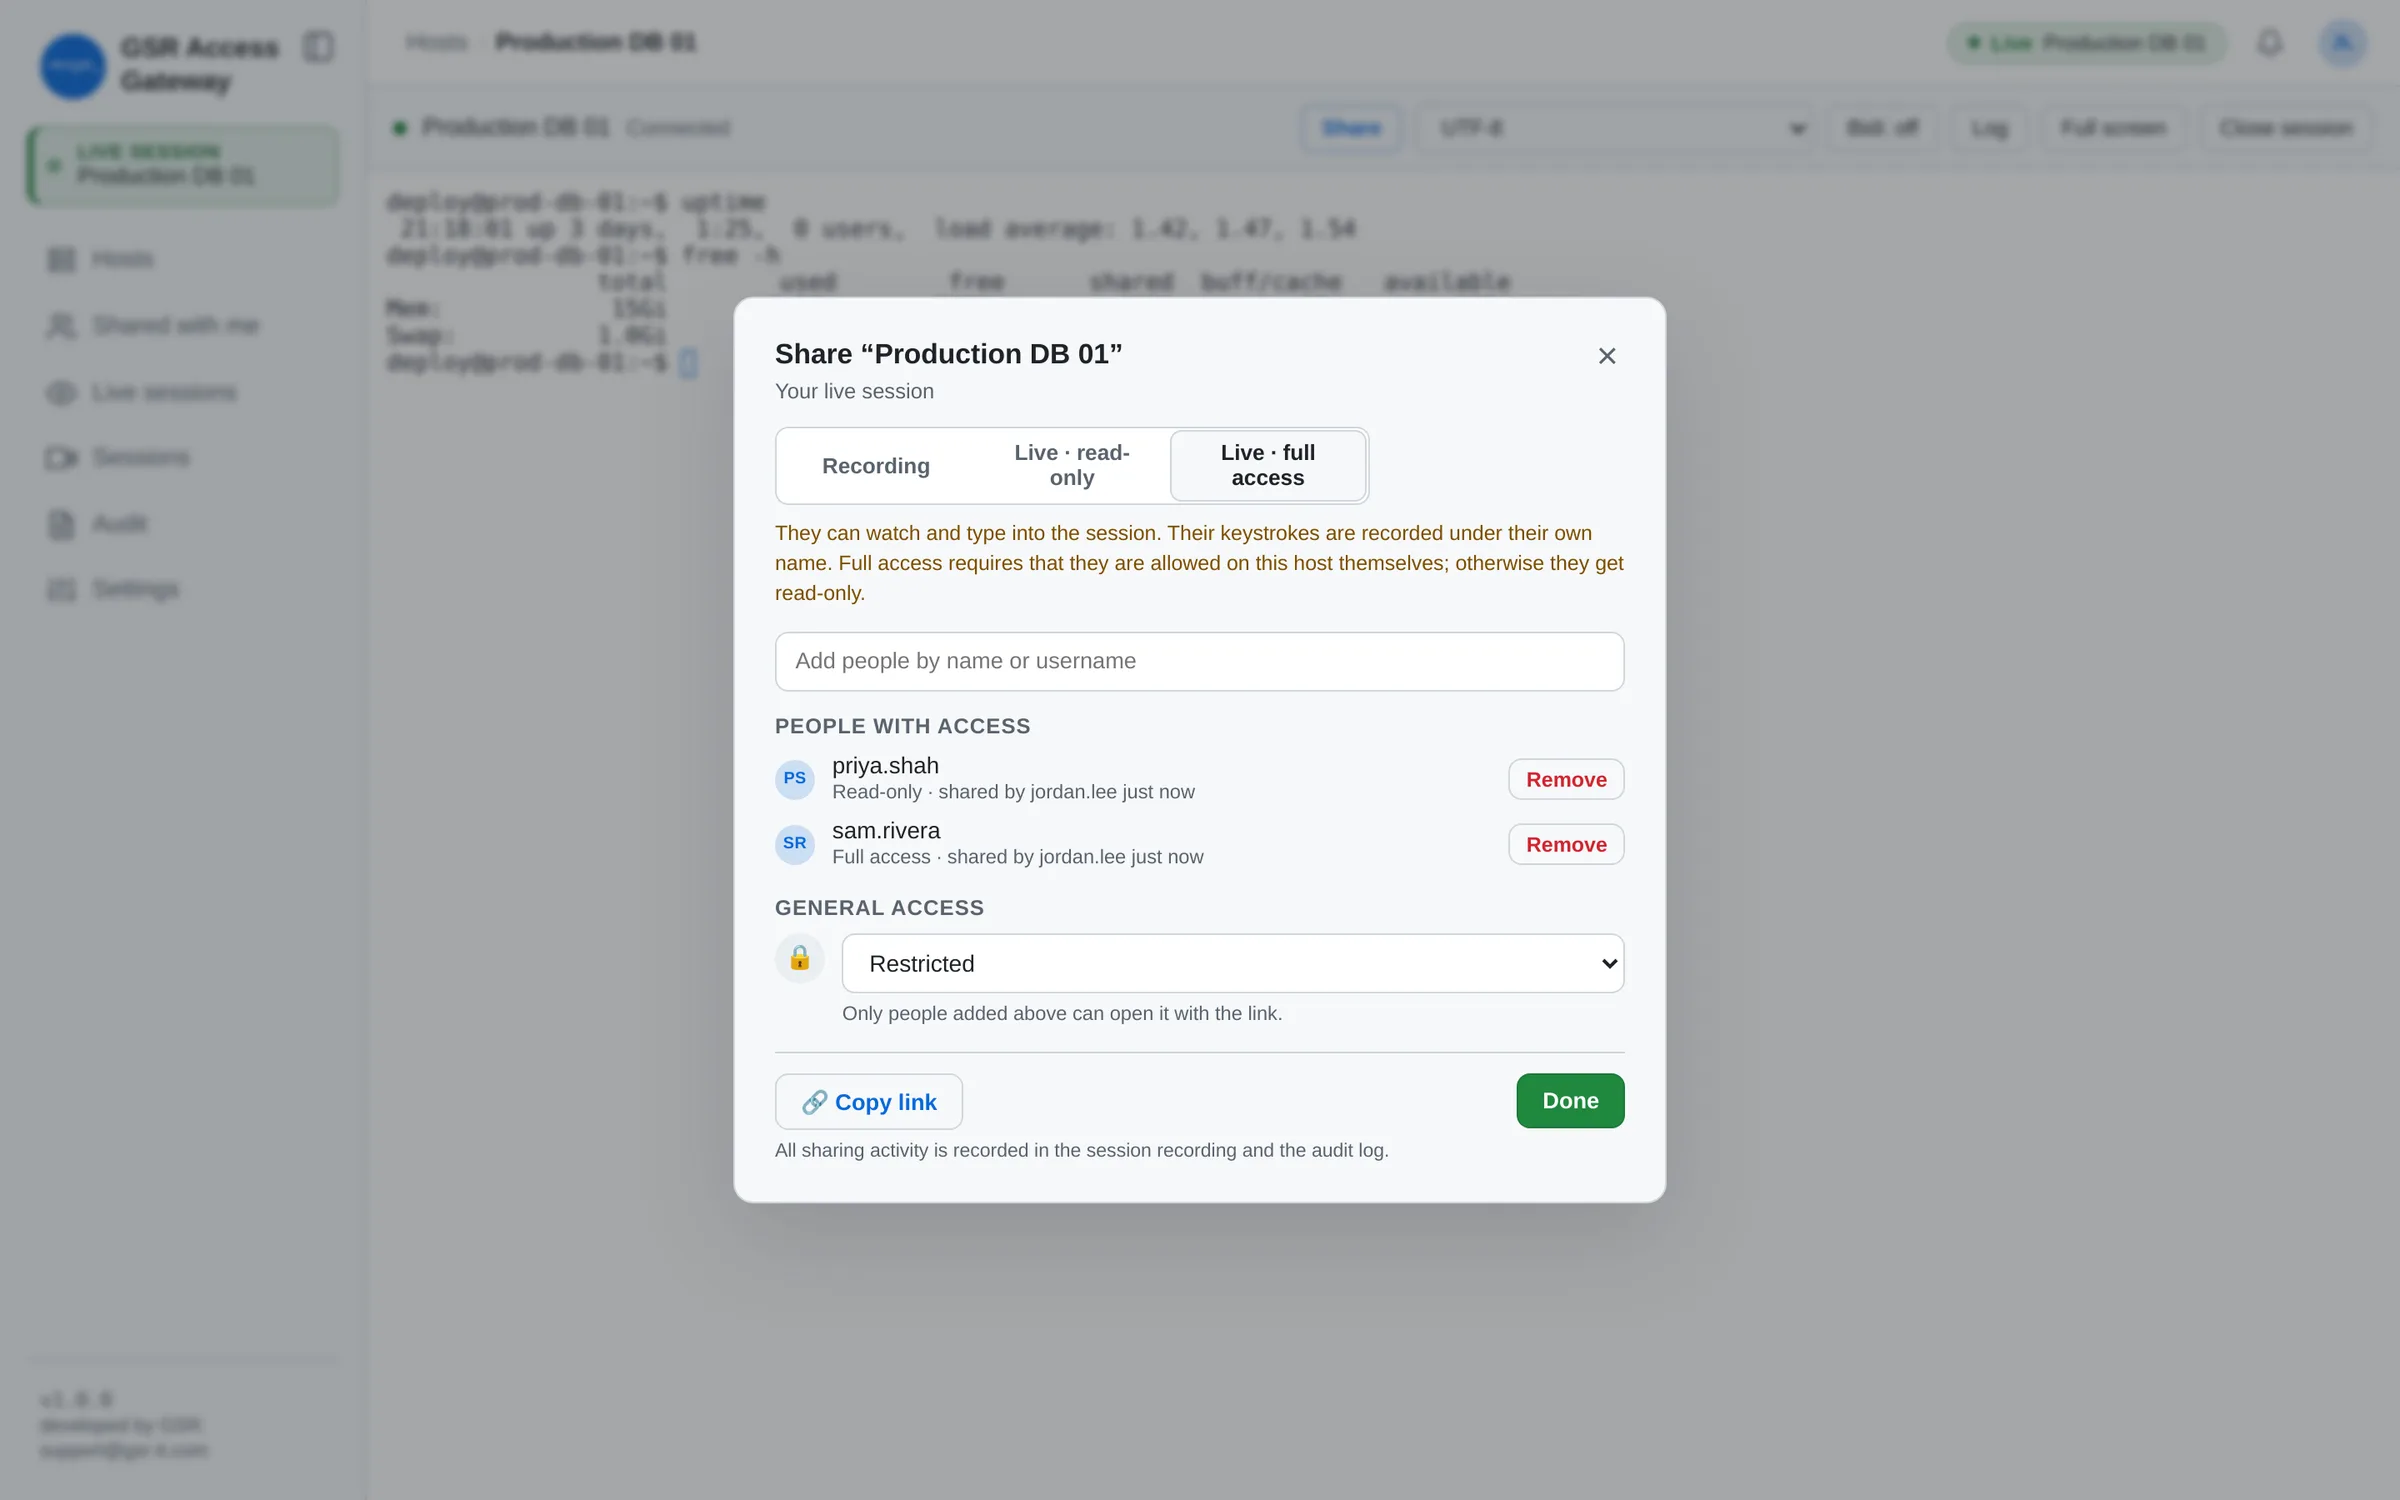Click the PS avatar for priya.shah

pyautogui.click(x=795, y=779)
